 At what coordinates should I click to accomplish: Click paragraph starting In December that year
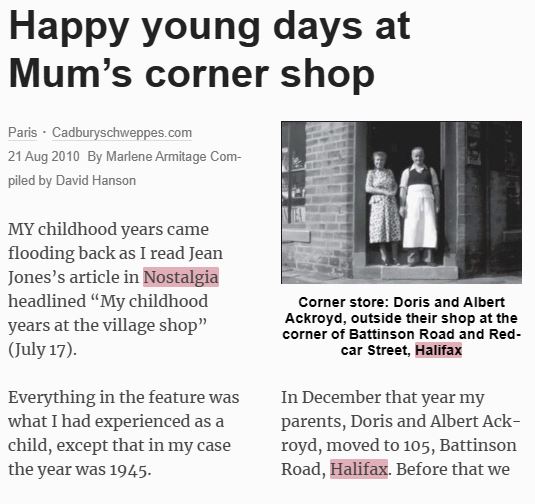coord(401,433)
